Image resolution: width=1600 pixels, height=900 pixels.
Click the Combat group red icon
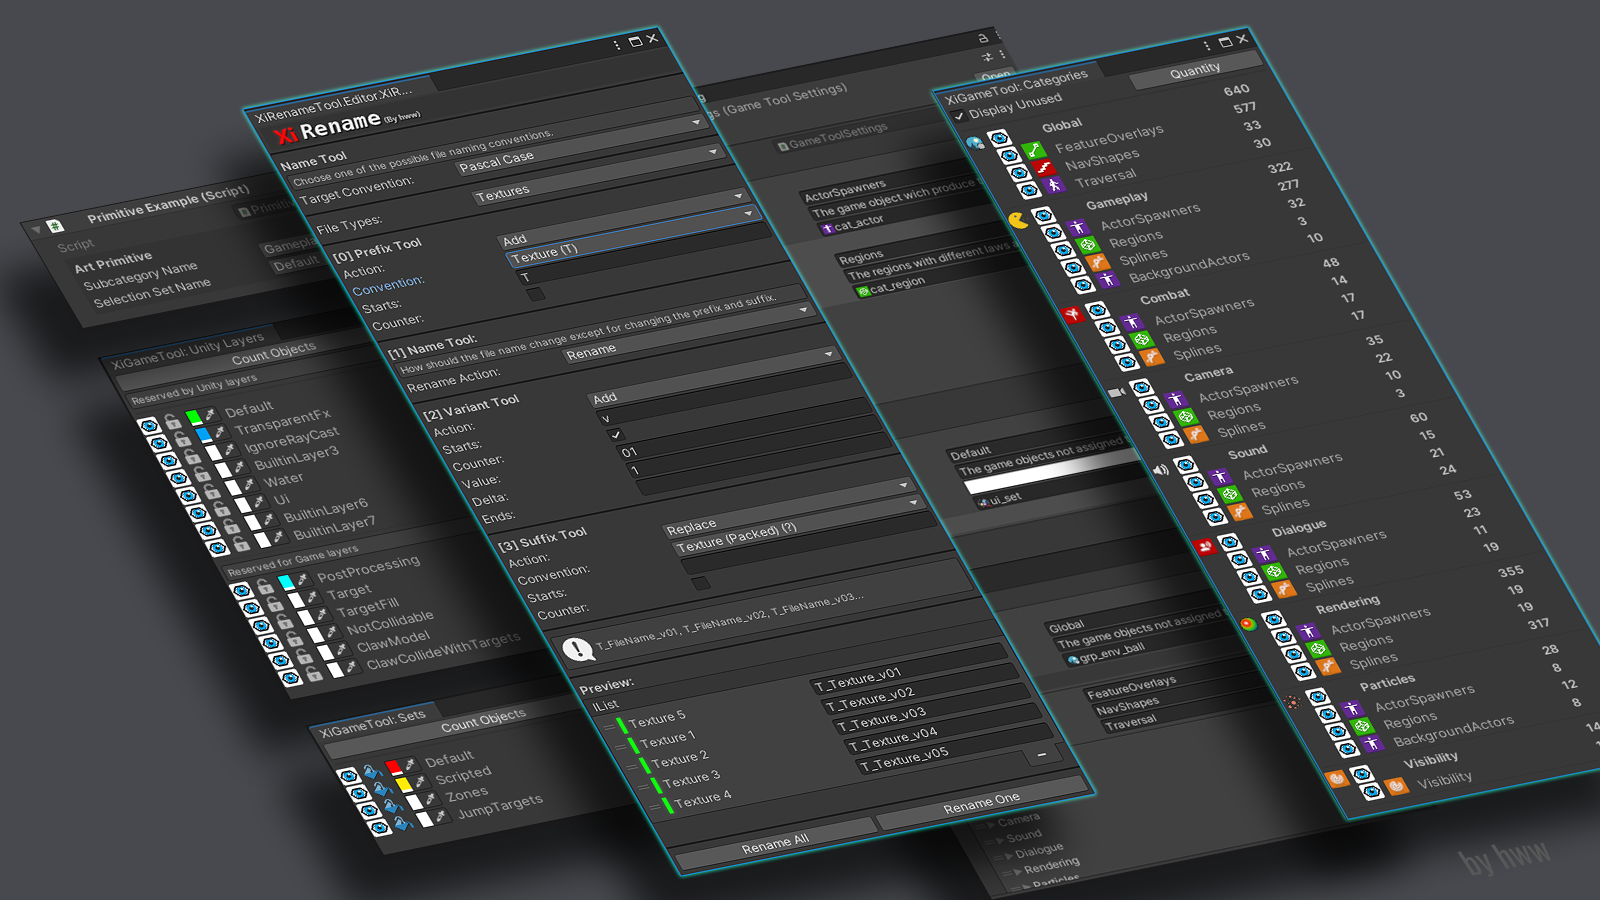click(1073, 315)
